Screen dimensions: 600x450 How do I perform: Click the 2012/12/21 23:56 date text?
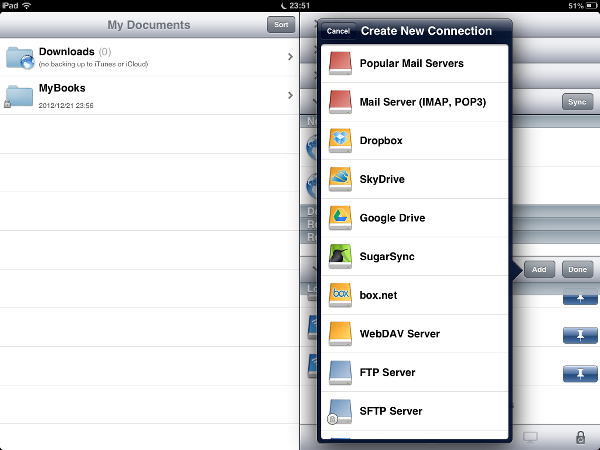tap(66, 105)
